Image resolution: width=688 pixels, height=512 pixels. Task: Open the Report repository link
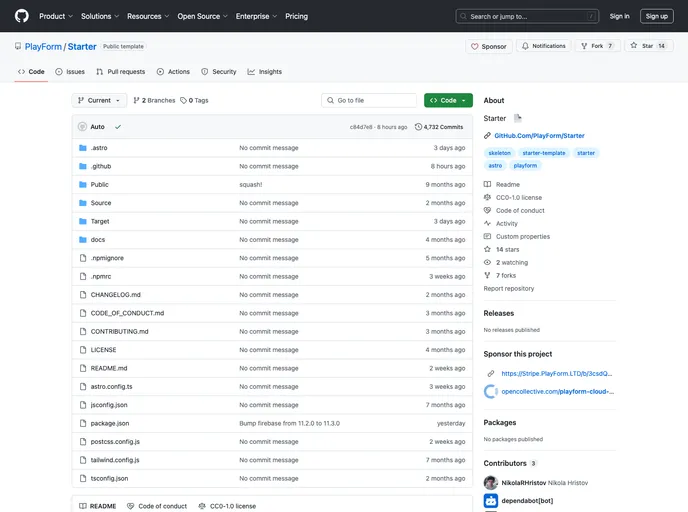(509, 288)
